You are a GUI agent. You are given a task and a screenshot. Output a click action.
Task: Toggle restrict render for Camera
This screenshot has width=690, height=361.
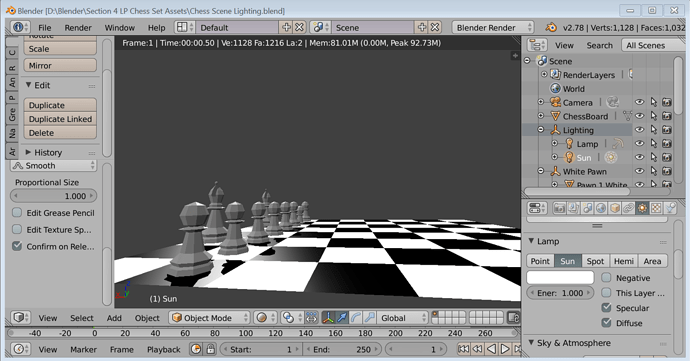point(667,102)
